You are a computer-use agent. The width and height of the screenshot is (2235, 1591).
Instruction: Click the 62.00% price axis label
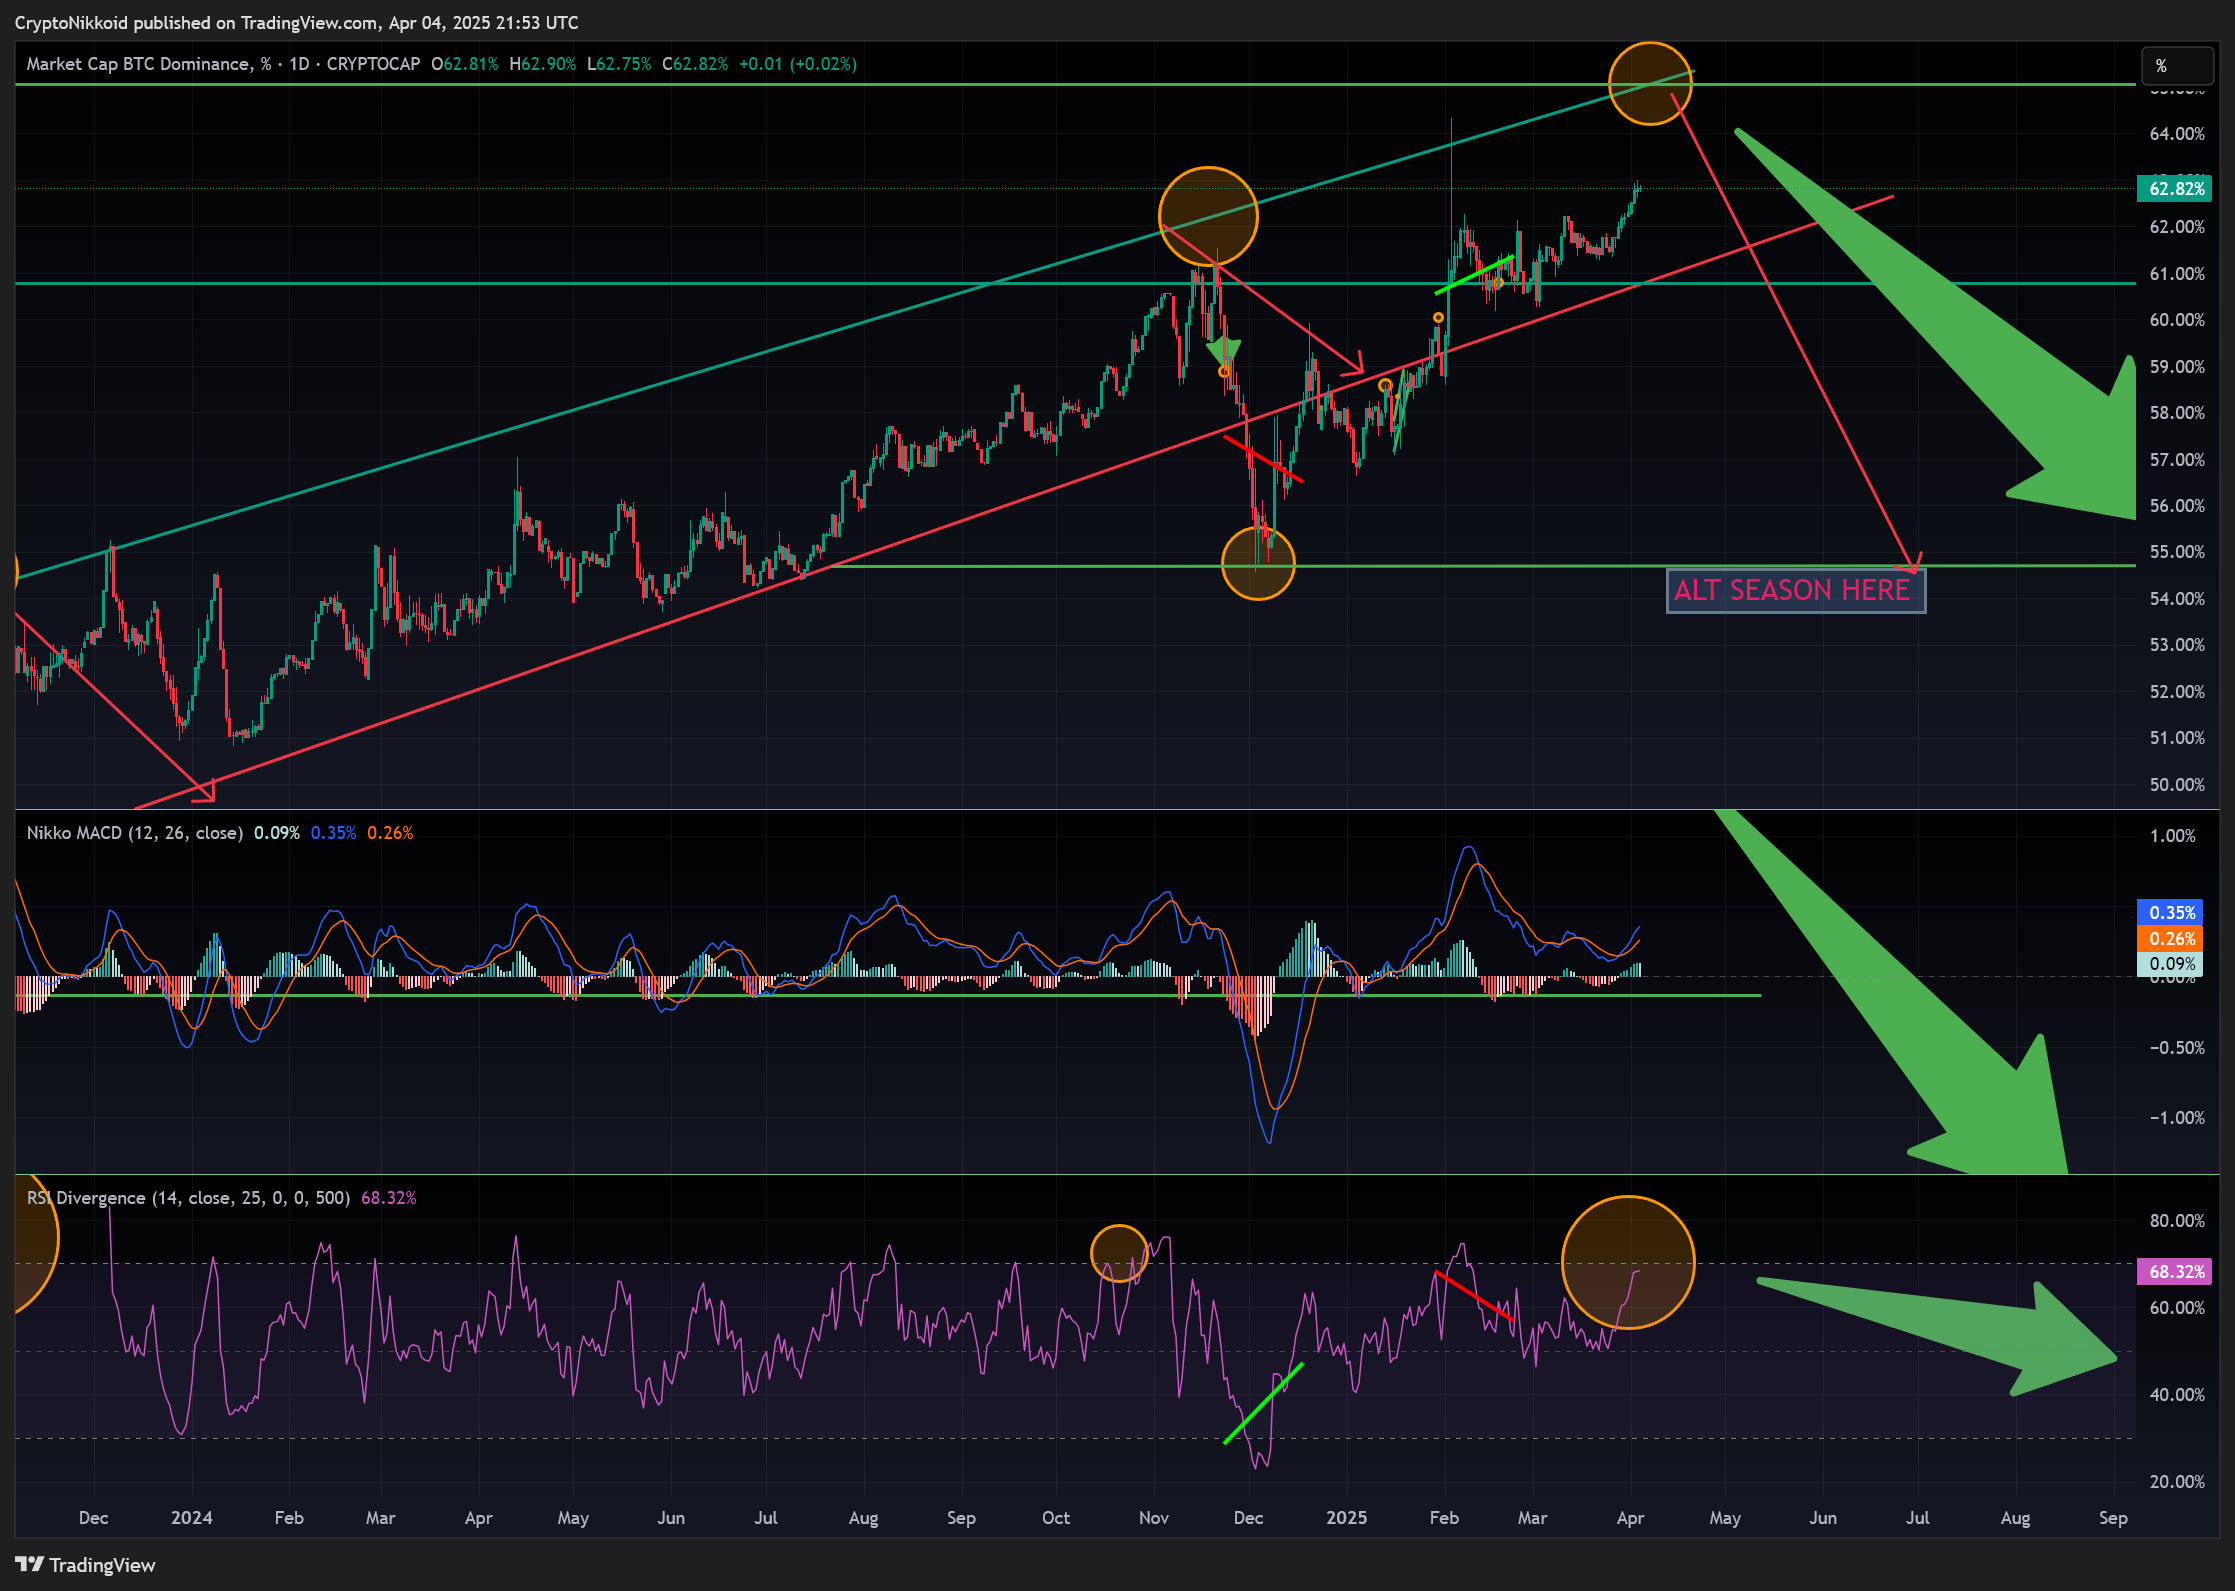coord(2177,227)
